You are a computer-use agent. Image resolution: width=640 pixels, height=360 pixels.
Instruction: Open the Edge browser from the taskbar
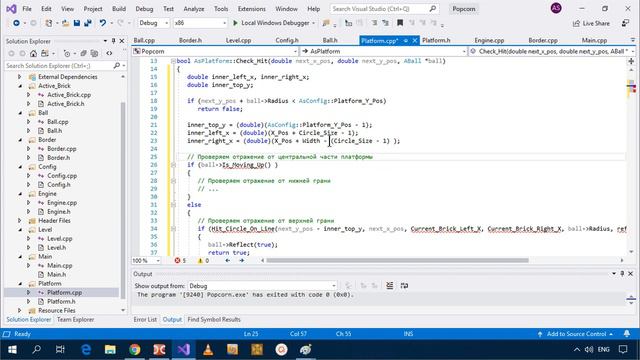(86, 350)
